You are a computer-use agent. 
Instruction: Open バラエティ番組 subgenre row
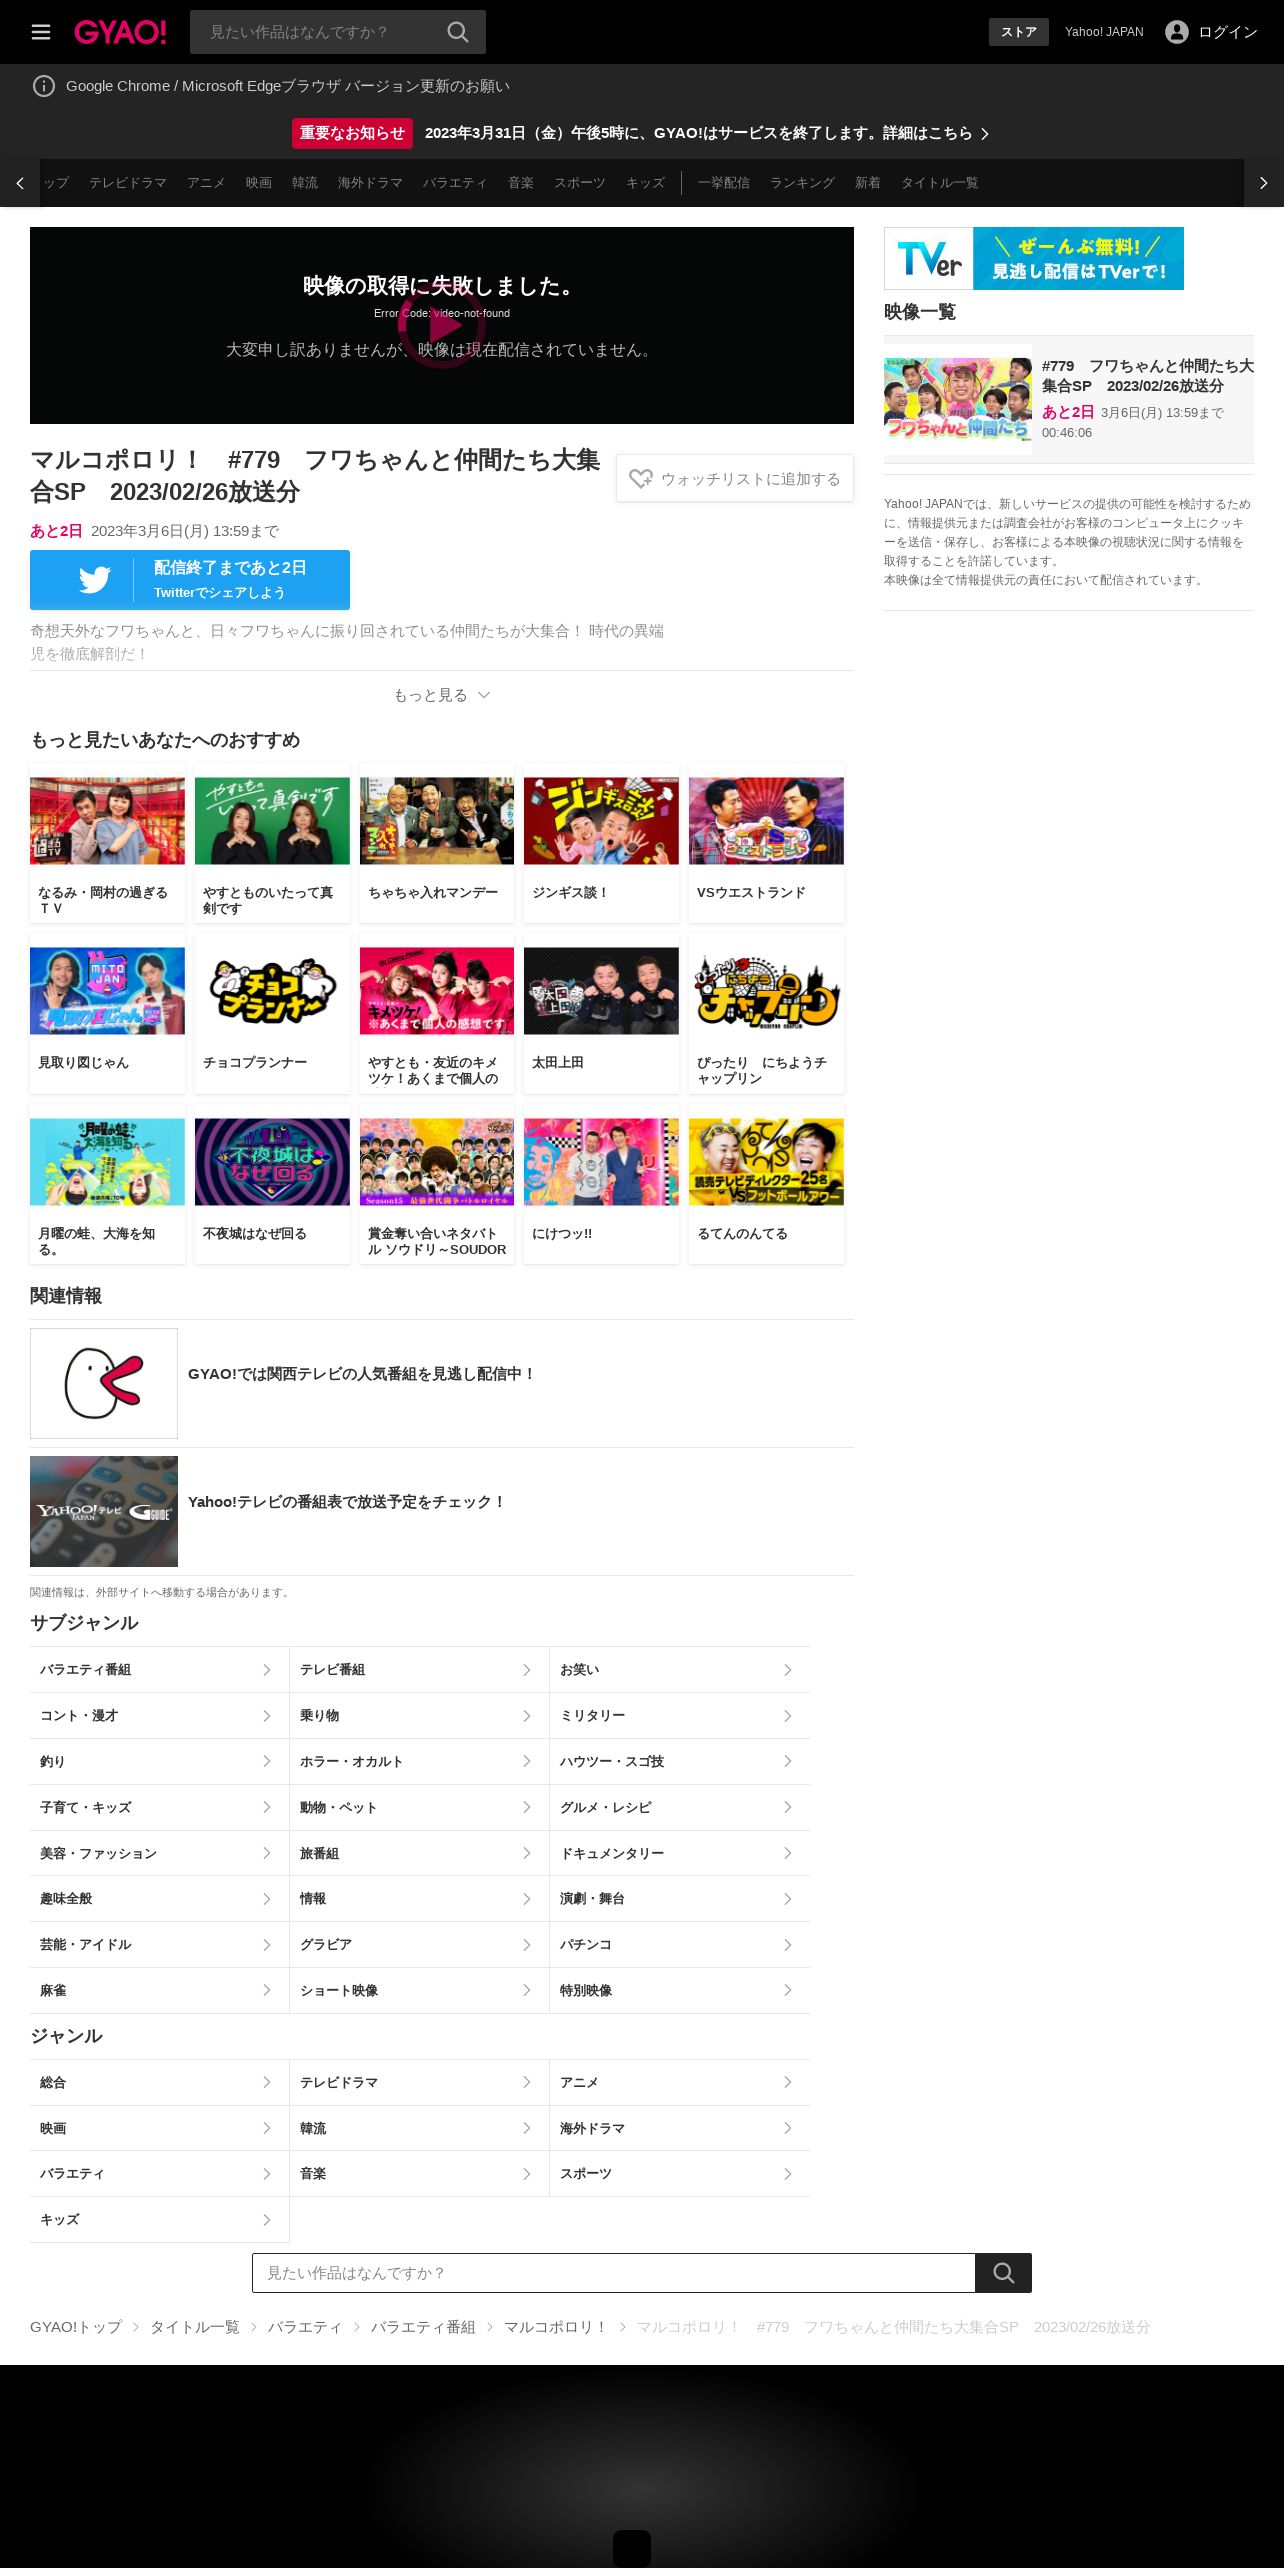coord(159,1670)
